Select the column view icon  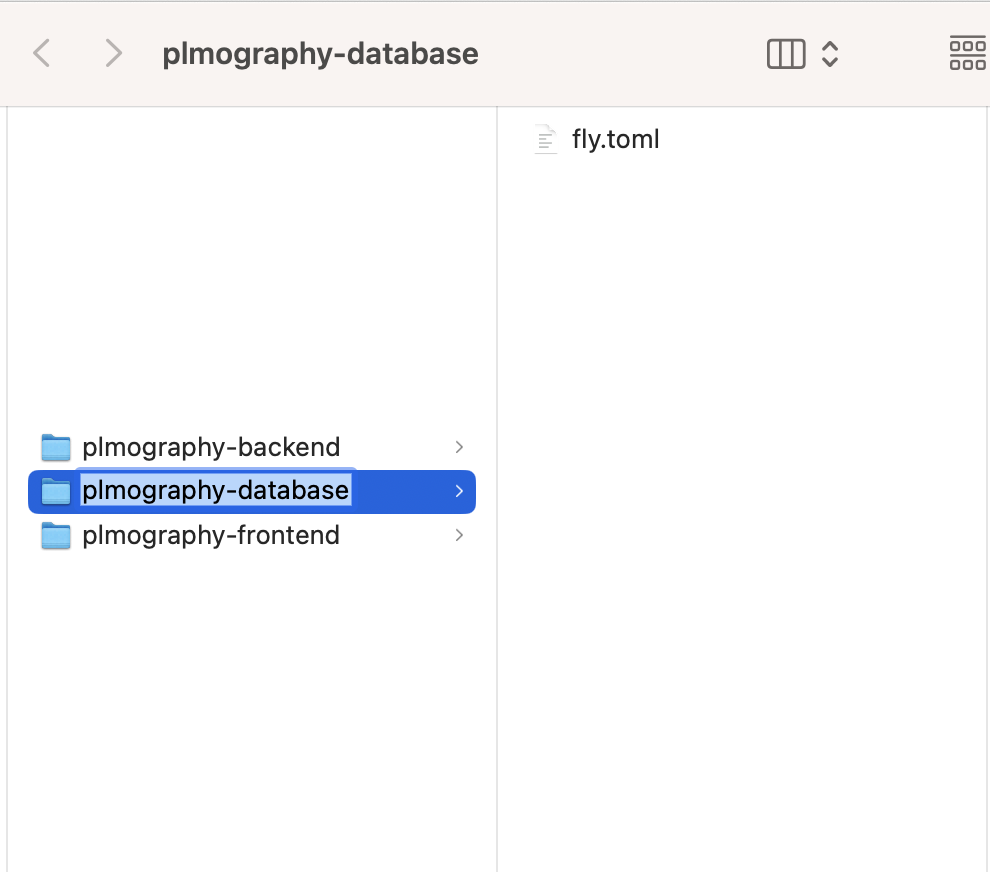[786, 54]
